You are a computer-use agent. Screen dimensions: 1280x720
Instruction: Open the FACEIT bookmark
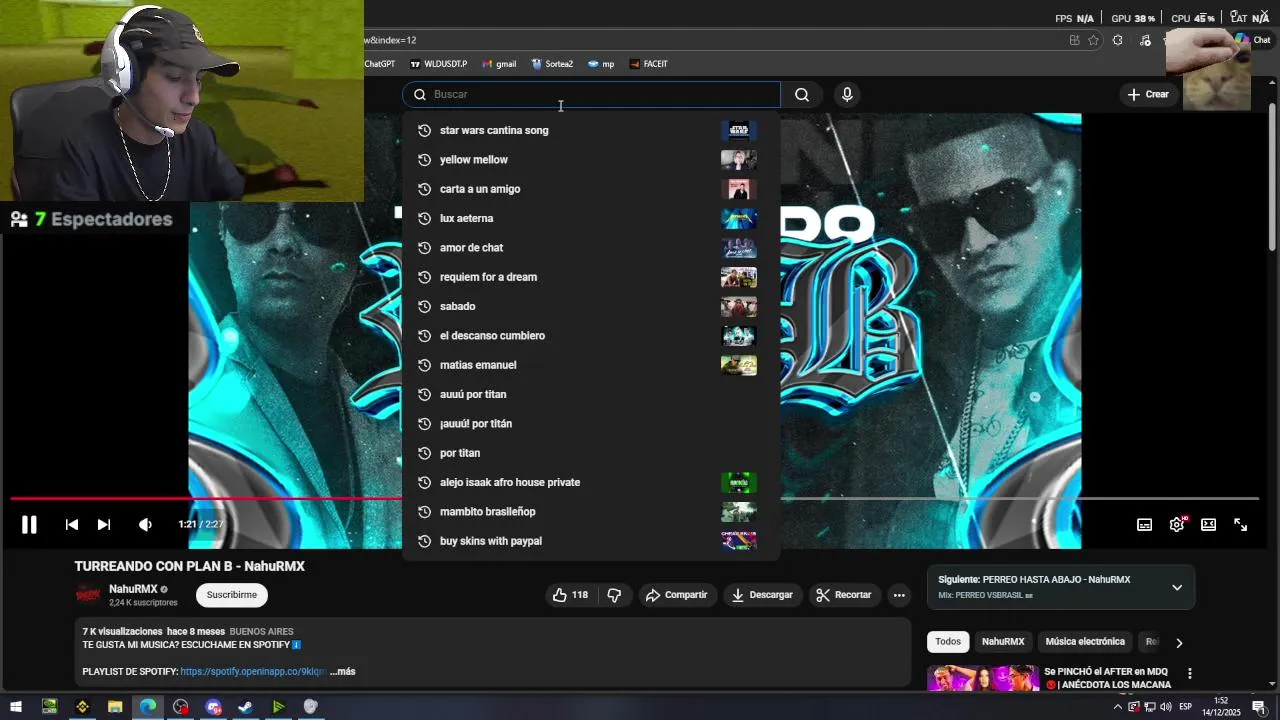[x=648, y=64]
